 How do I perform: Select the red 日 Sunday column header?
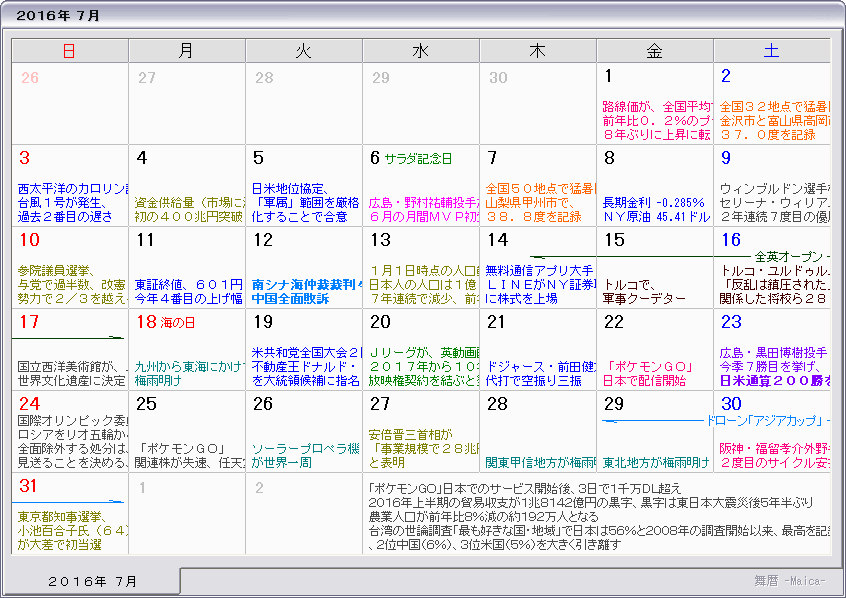point(68,49)
